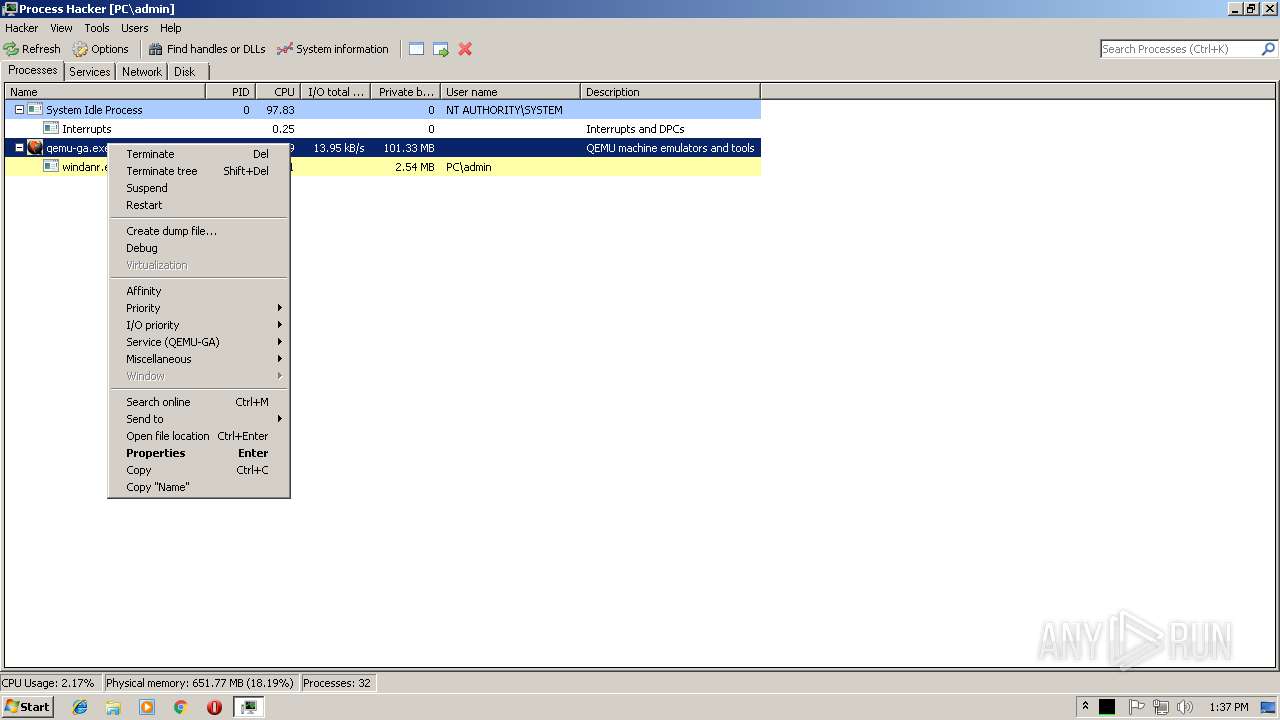Expand the Service (QEMU-GA) submenu

tap(199, 342)
